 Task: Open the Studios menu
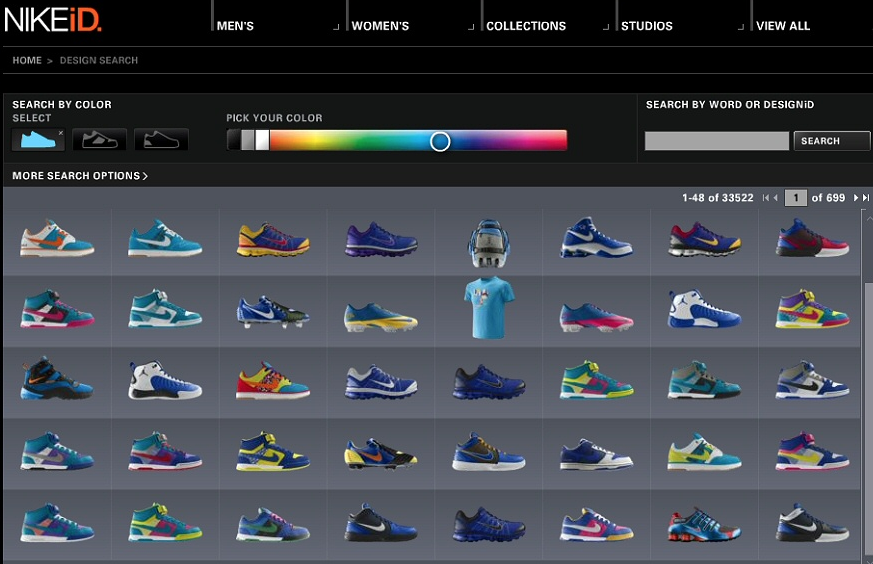(x=646, y=26)
